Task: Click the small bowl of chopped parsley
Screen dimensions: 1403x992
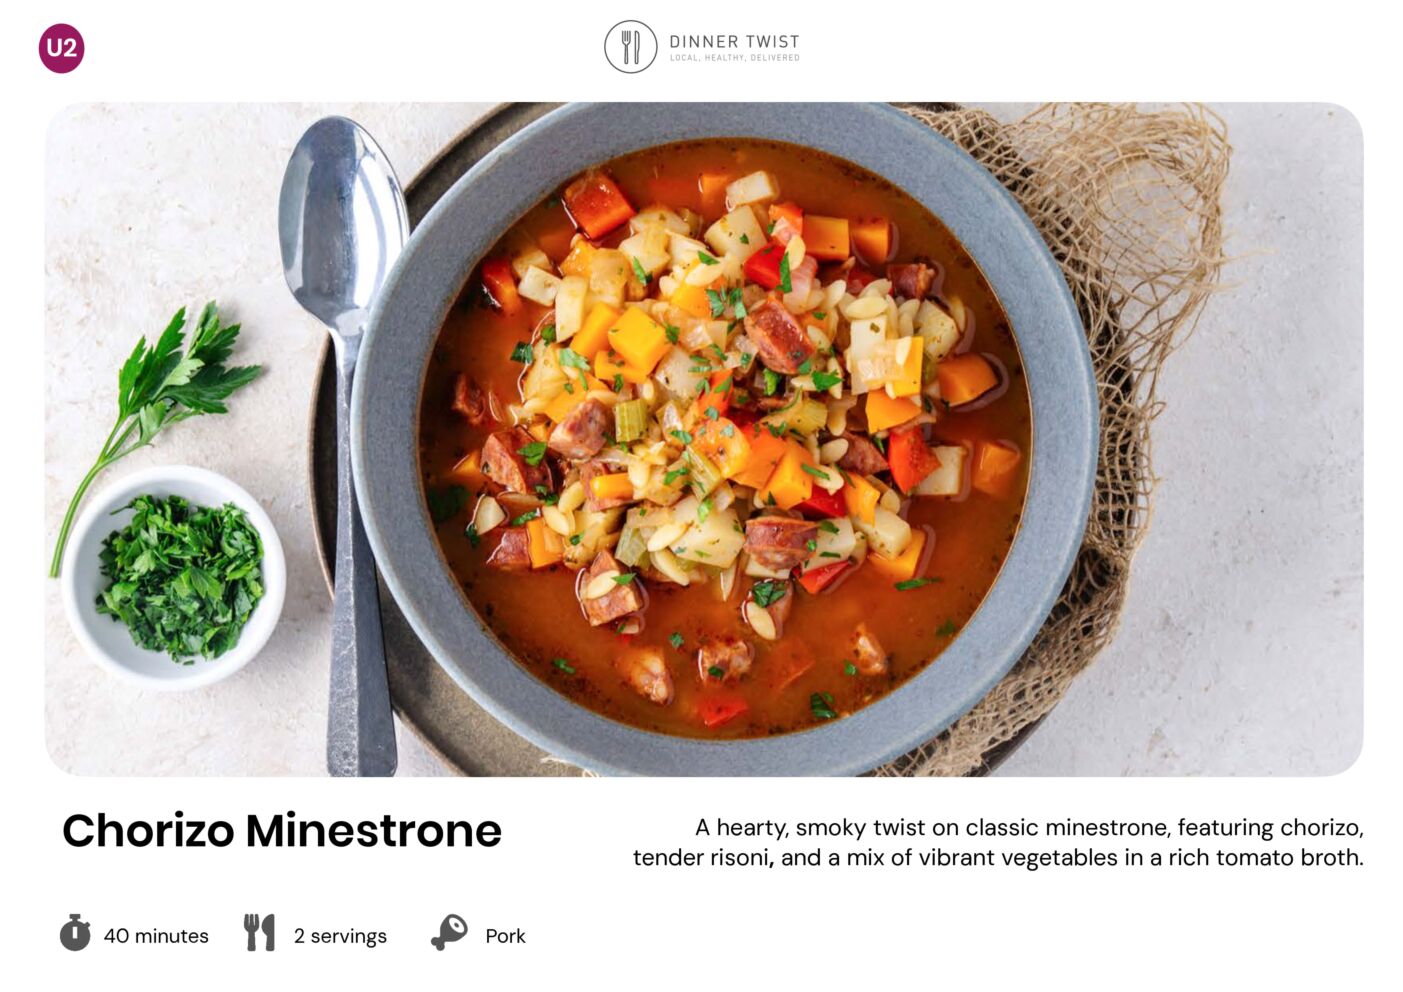Action: point(173,577)
